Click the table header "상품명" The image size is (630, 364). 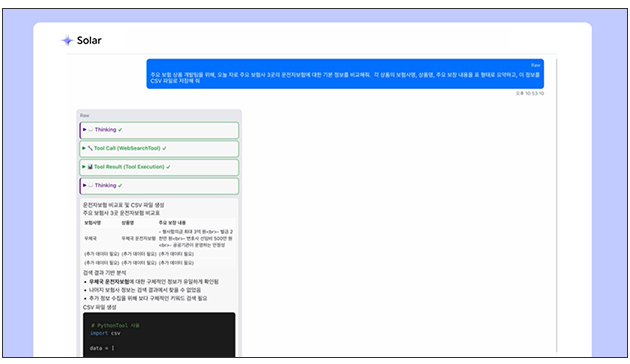(x=128, y=223)
